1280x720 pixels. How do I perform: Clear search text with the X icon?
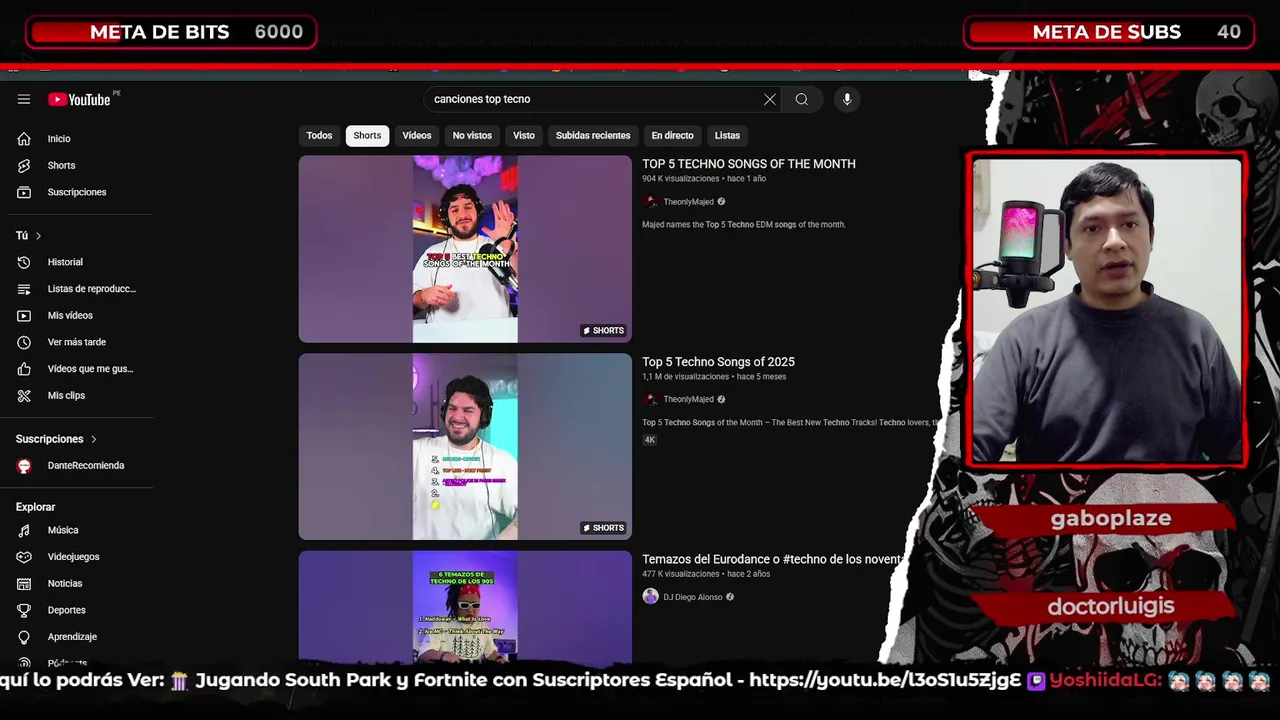click(770, 99)
